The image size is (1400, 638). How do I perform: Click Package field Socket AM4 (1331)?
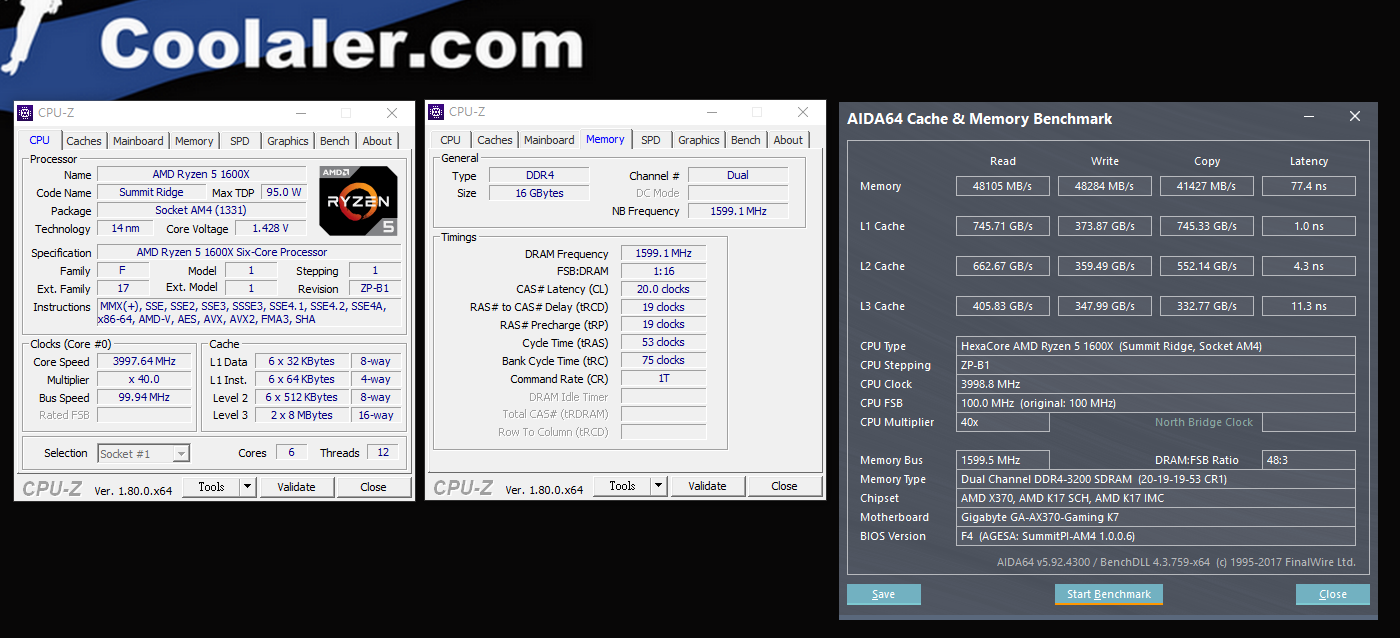pyautogui.click(x=201, y=211)
